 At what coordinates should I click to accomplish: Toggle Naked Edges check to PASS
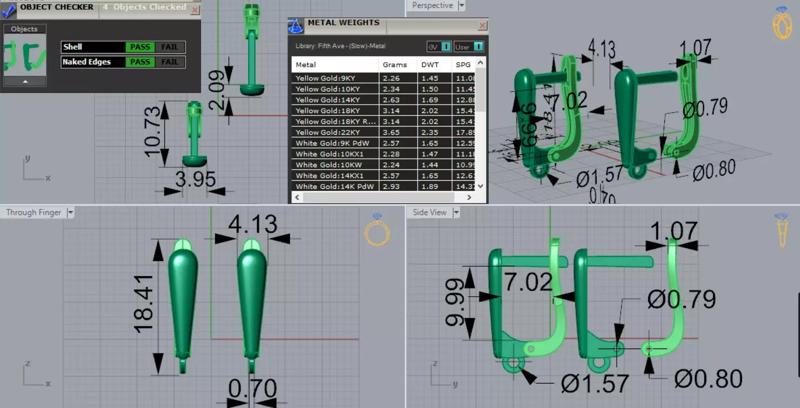tap(140, 62)
